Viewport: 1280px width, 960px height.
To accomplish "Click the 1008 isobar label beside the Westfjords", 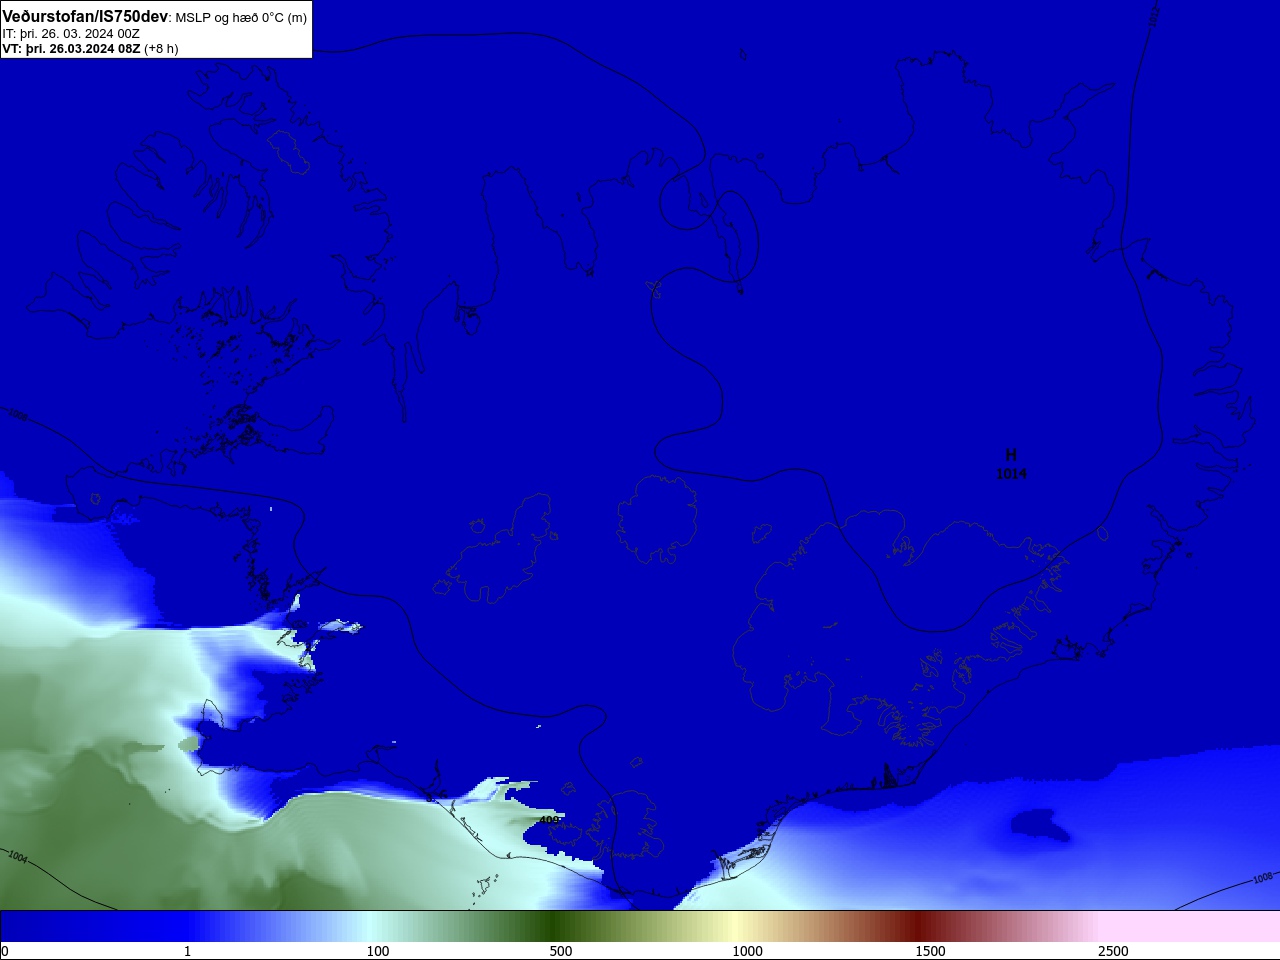I will coord(16,414).
